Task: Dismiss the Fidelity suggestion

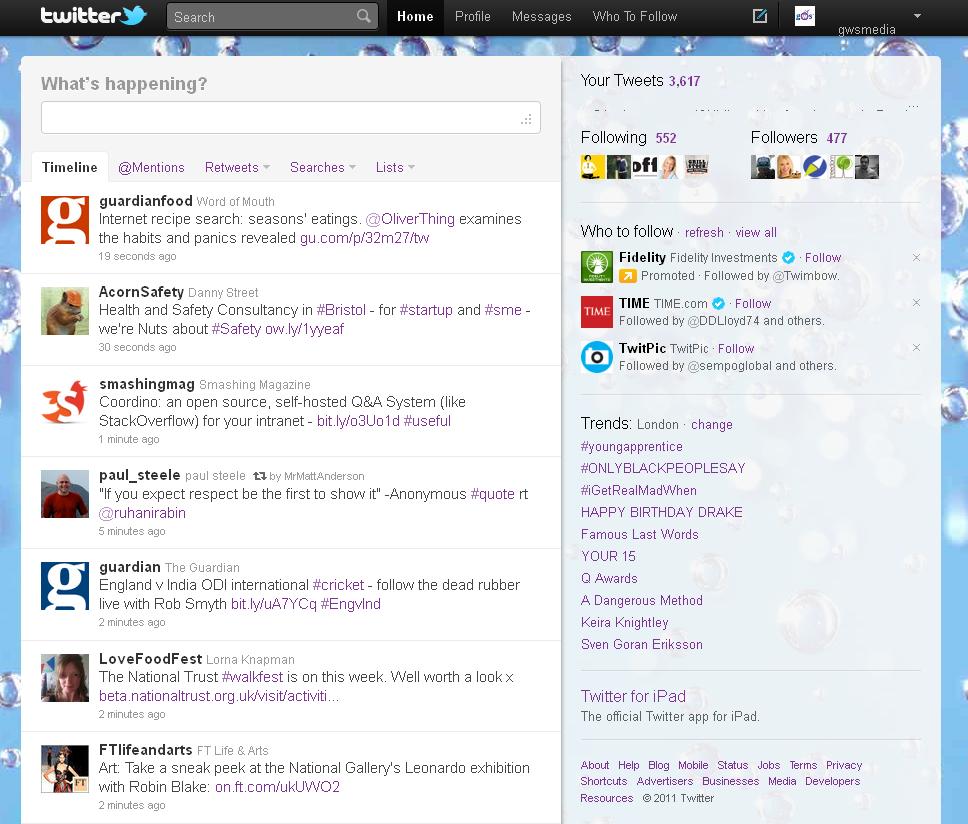Action: point(916,257)
